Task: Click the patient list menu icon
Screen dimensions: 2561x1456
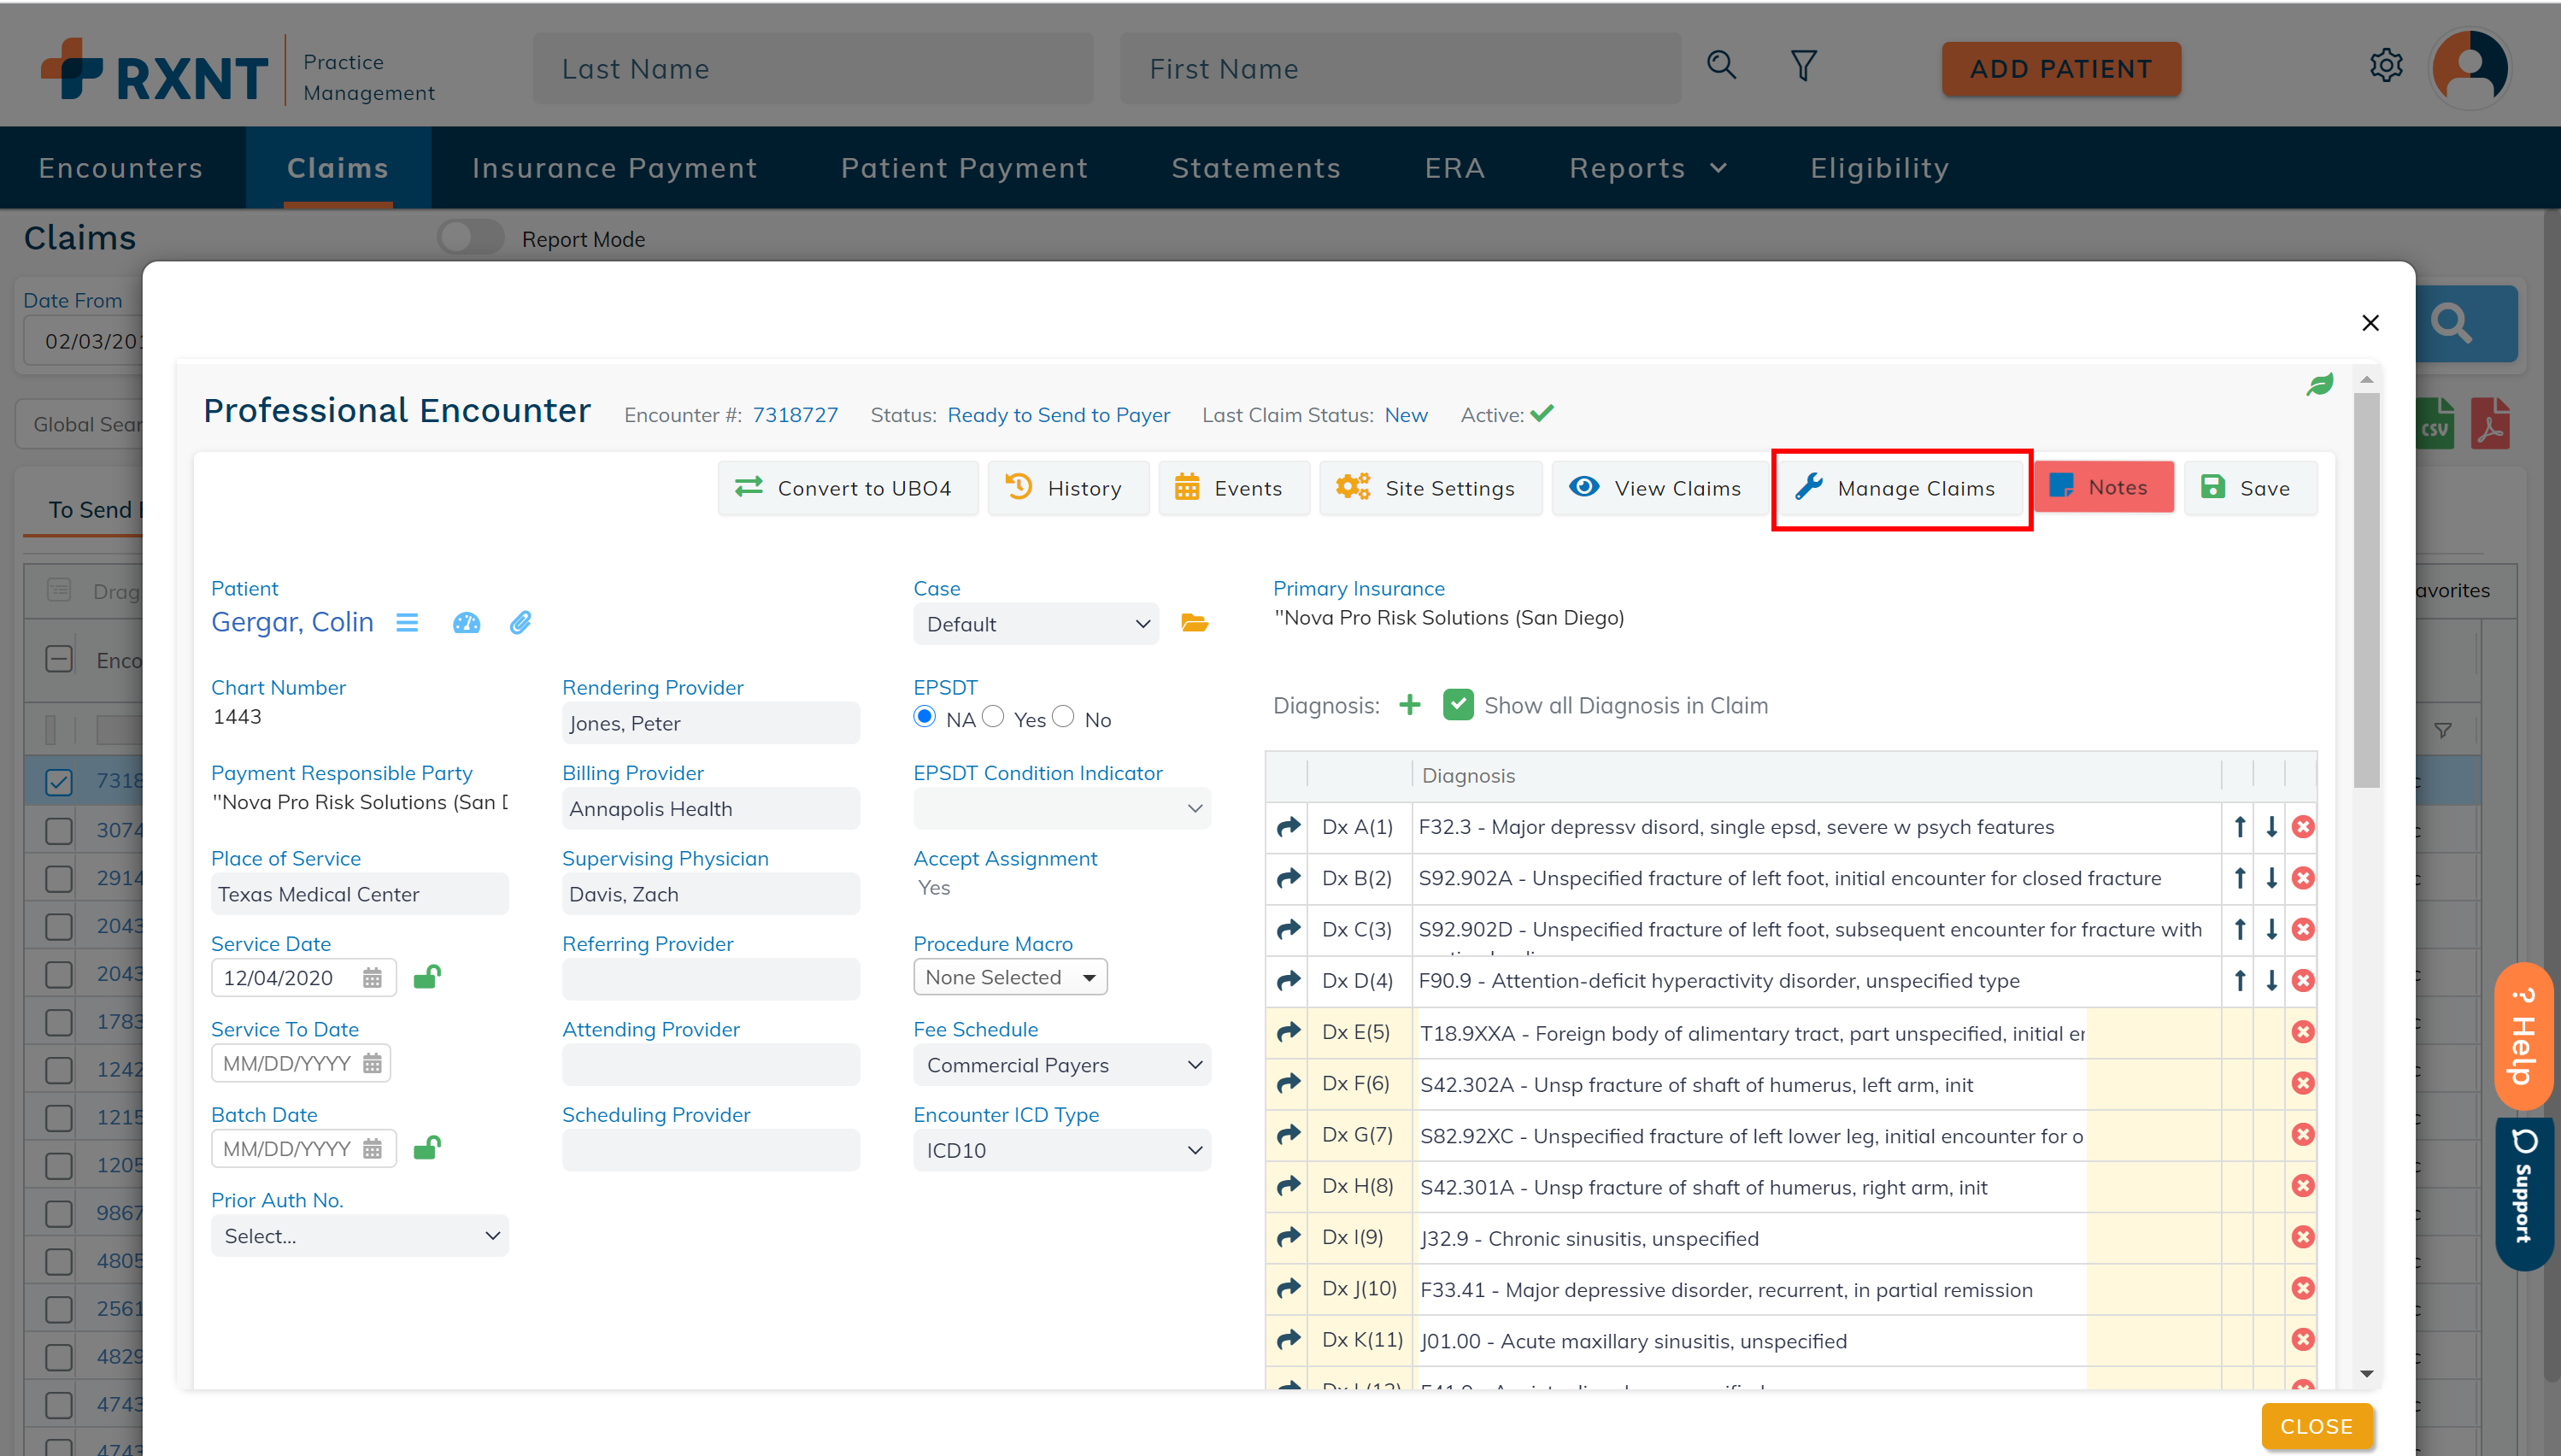Action: 407,623
